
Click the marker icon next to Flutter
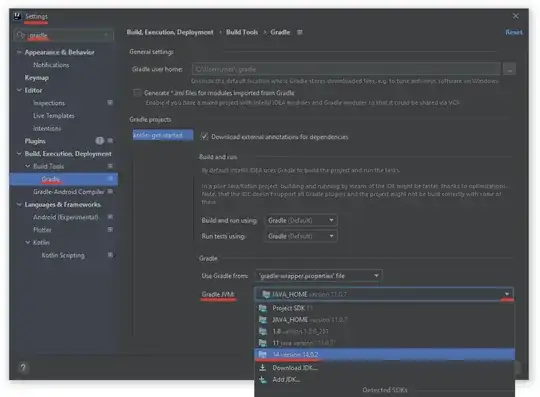(x=110, y=229)
